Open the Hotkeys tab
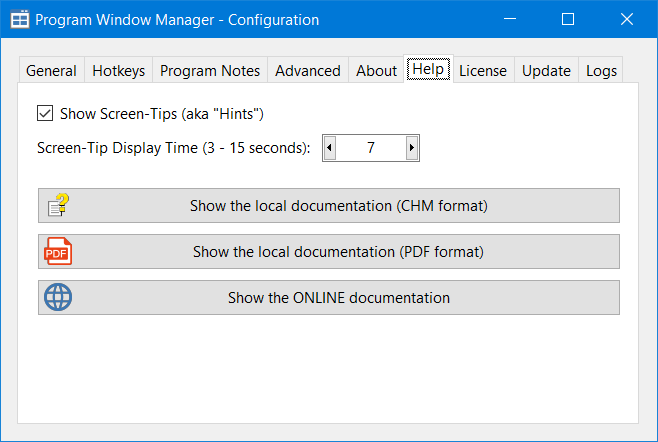Image resolution: width=658 pixels, height=442 pixels. (118, 71)
